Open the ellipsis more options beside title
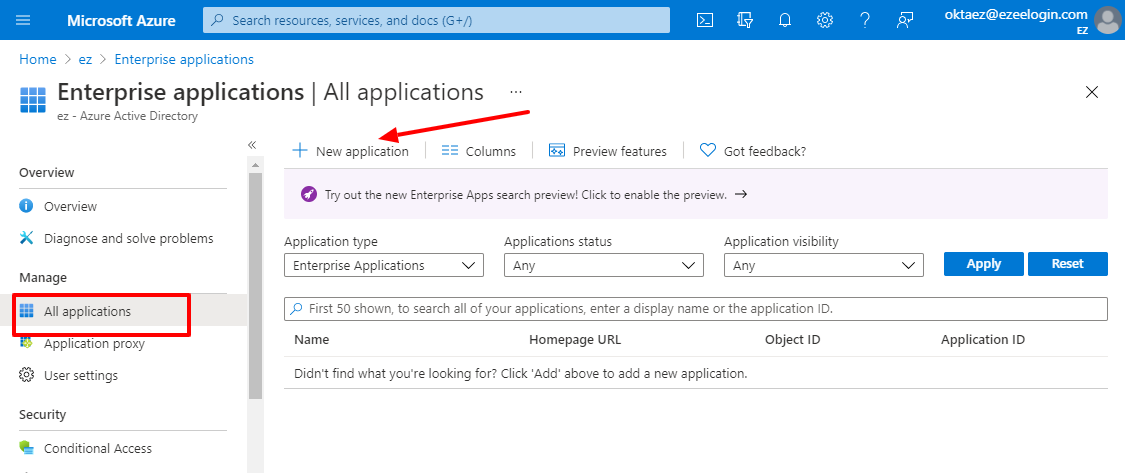1125x473 pixels. point(516,93)
